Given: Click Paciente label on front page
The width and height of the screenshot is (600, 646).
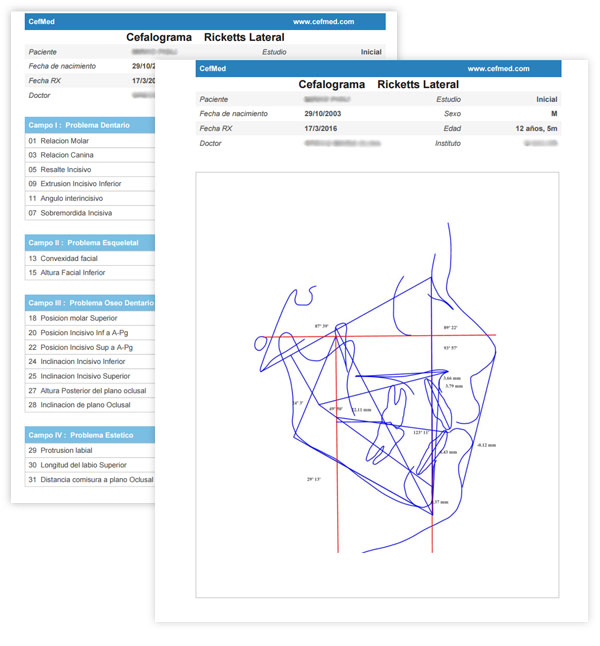Looking at the screenshot, I should click(213, 99).
